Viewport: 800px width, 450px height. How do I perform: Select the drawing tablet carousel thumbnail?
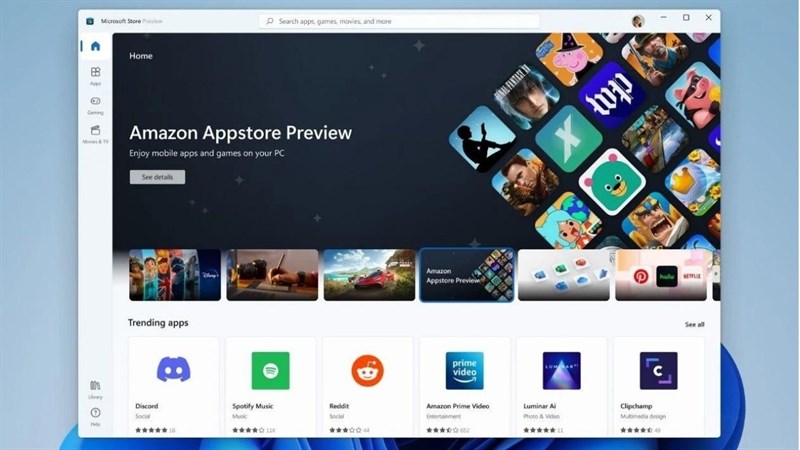pyautogui.click(x=272, y=275)
